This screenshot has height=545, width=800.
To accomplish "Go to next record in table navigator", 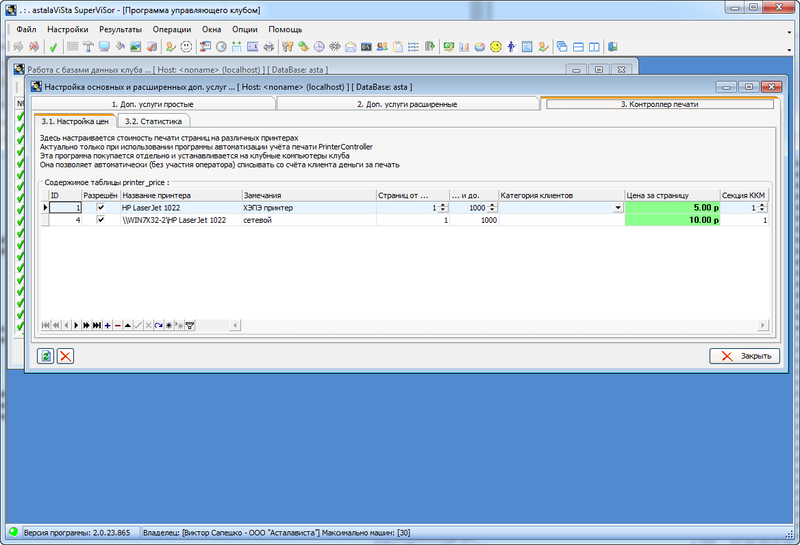I will pyautogui.click(x=77, y=326).
